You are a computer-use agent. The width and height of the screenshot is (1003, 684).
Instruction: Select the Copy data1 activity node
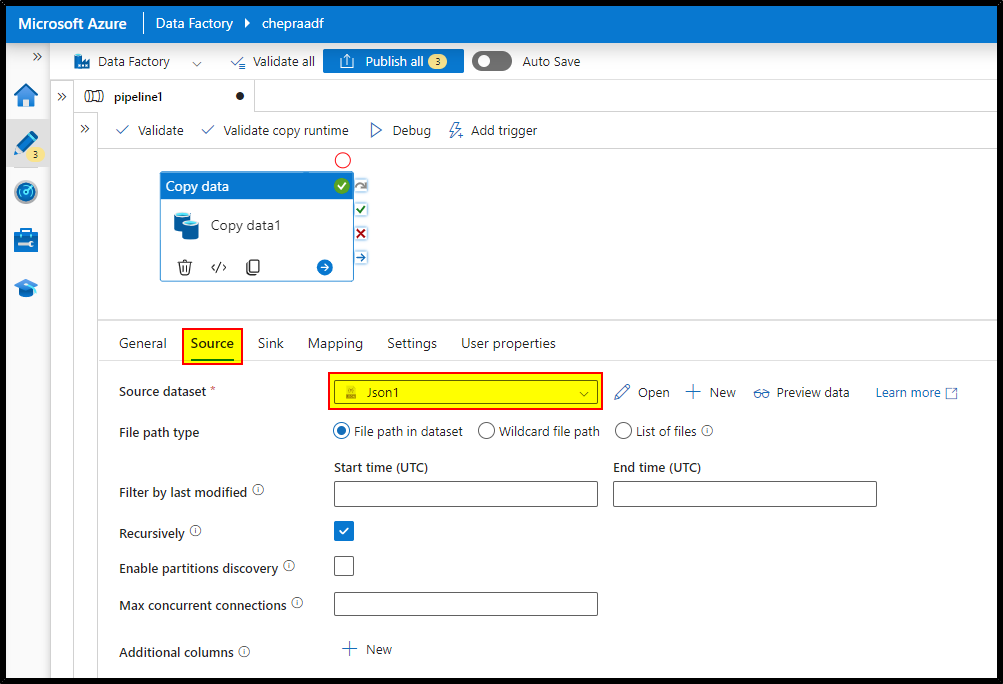point(257,226)
